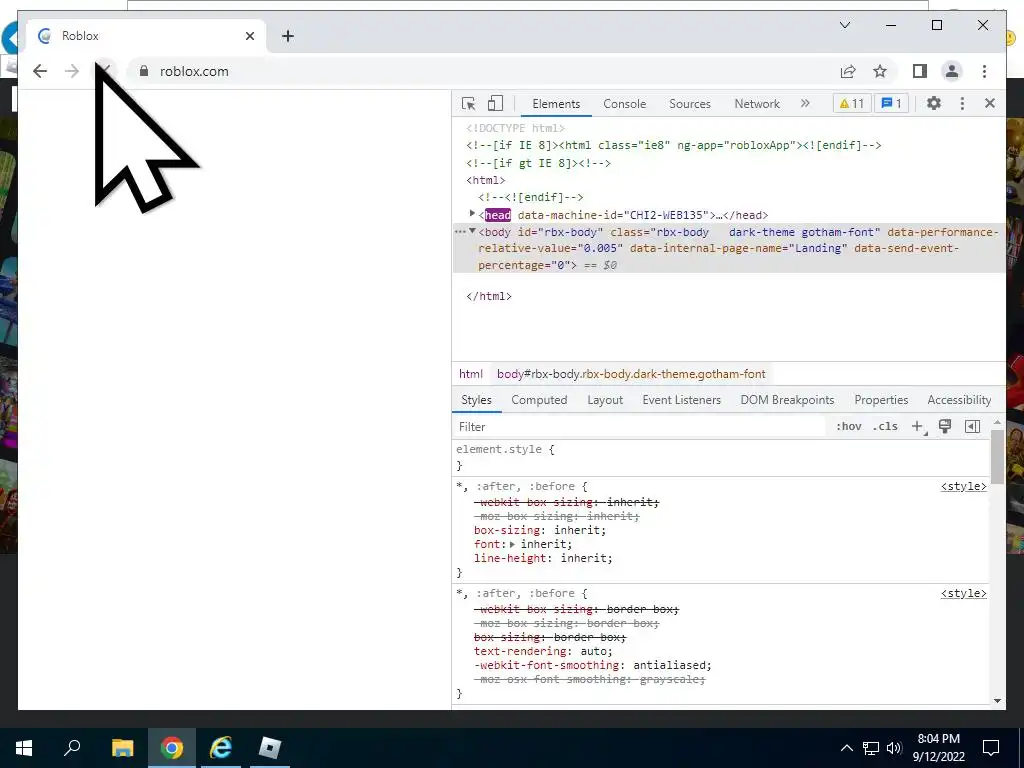Show more DevTools tabs chevron
The width and height of the screenshot is (1024, 768).
click(805, 103)
